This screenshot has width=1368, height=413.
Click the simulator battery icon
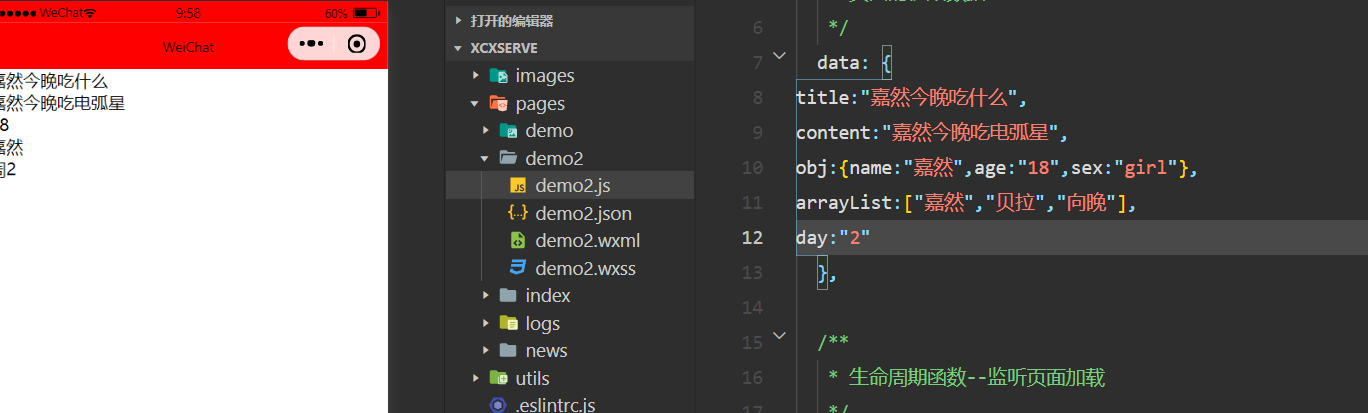coord(367,14)
